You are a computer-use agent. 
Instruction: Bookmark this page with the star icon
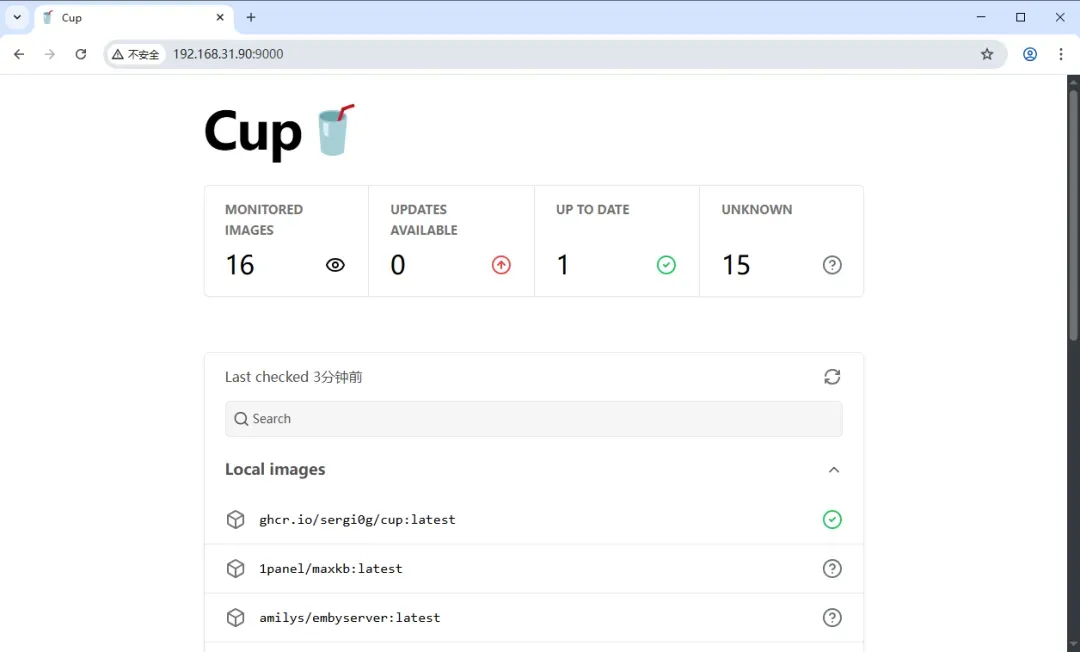coord(987,54)
